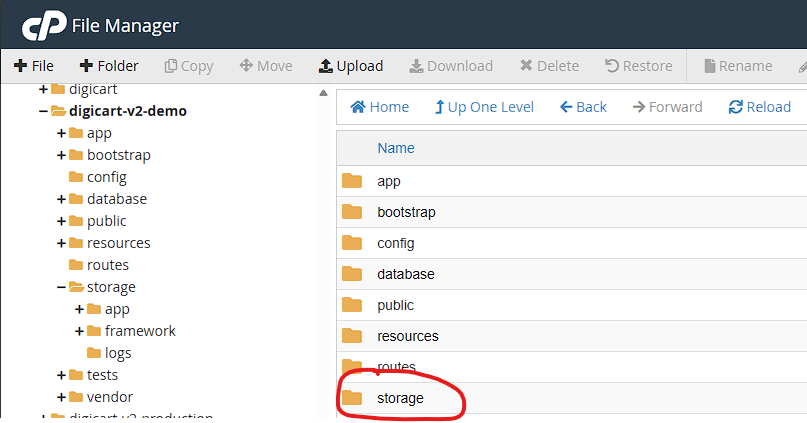Screen dimensions: 807x423
Task: Collapse the digicart-v2-demo tree node
Action: click(43, 111)
